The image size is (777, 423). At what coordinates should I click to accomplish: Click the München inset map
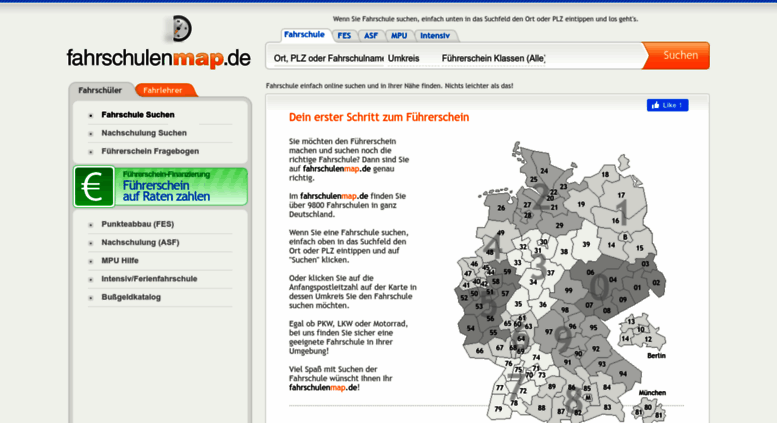649,409
